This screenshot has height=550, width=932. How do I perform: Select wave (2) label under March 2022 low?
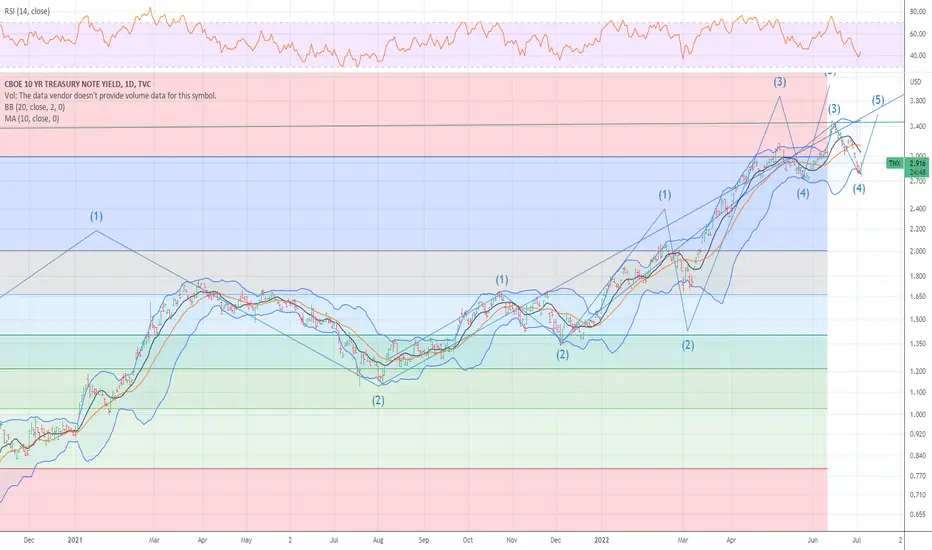point(688,345)
